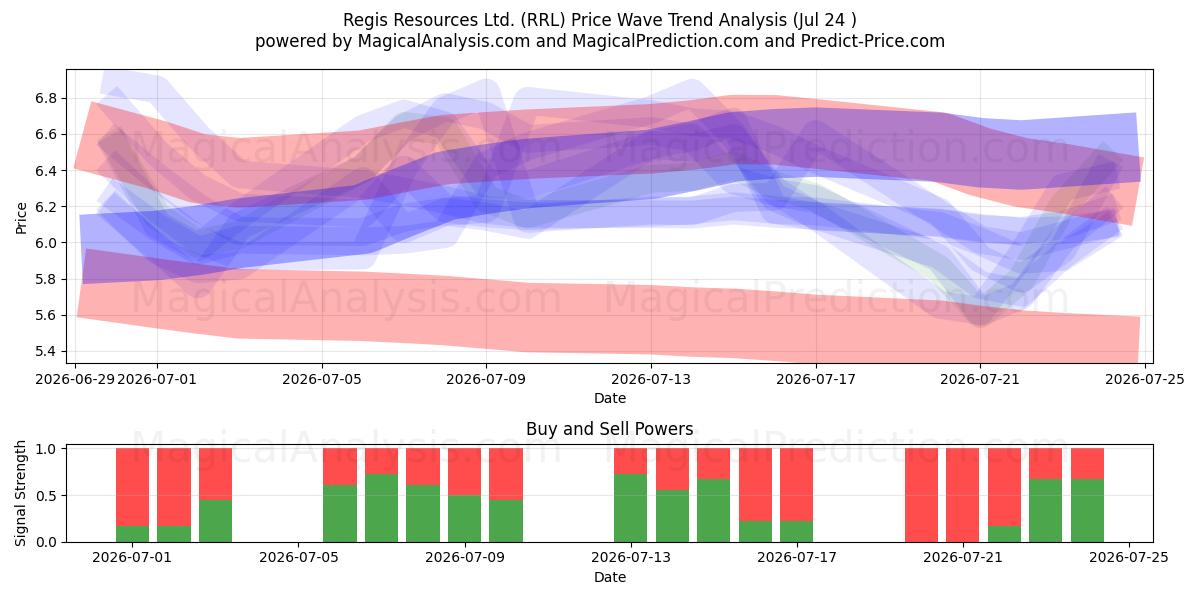Click the 'Buy and Sell Powers' chart title
Viewport: 1200px width, 600px height.
[610, 429]
